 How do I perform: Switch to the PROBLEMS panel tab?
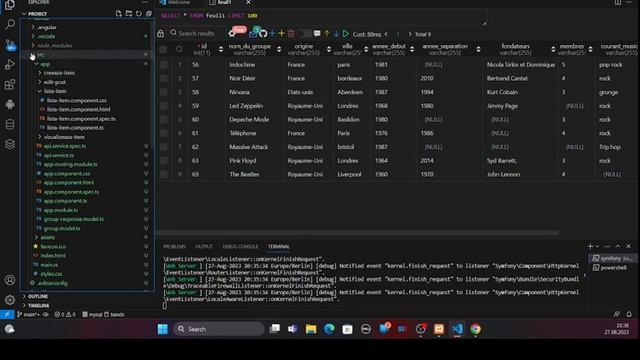click(174, 247)
